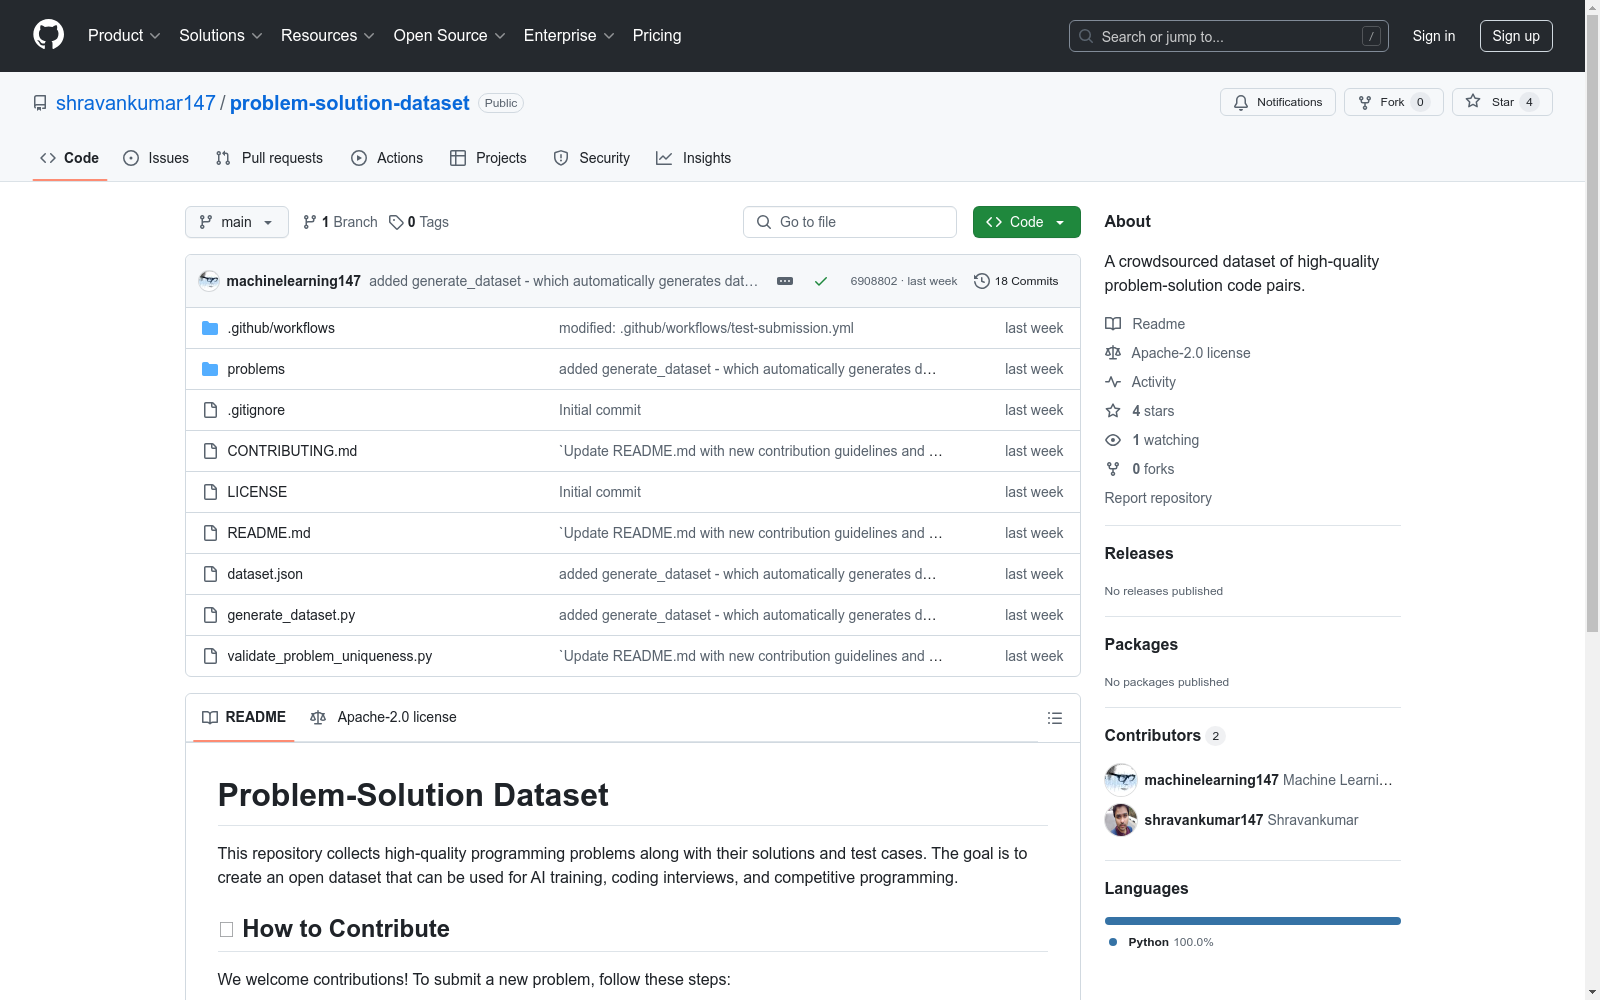The width and height of the screenshot is (1600, 1000).
Task: Star this repository
Action: click(x=1502, y=102)
